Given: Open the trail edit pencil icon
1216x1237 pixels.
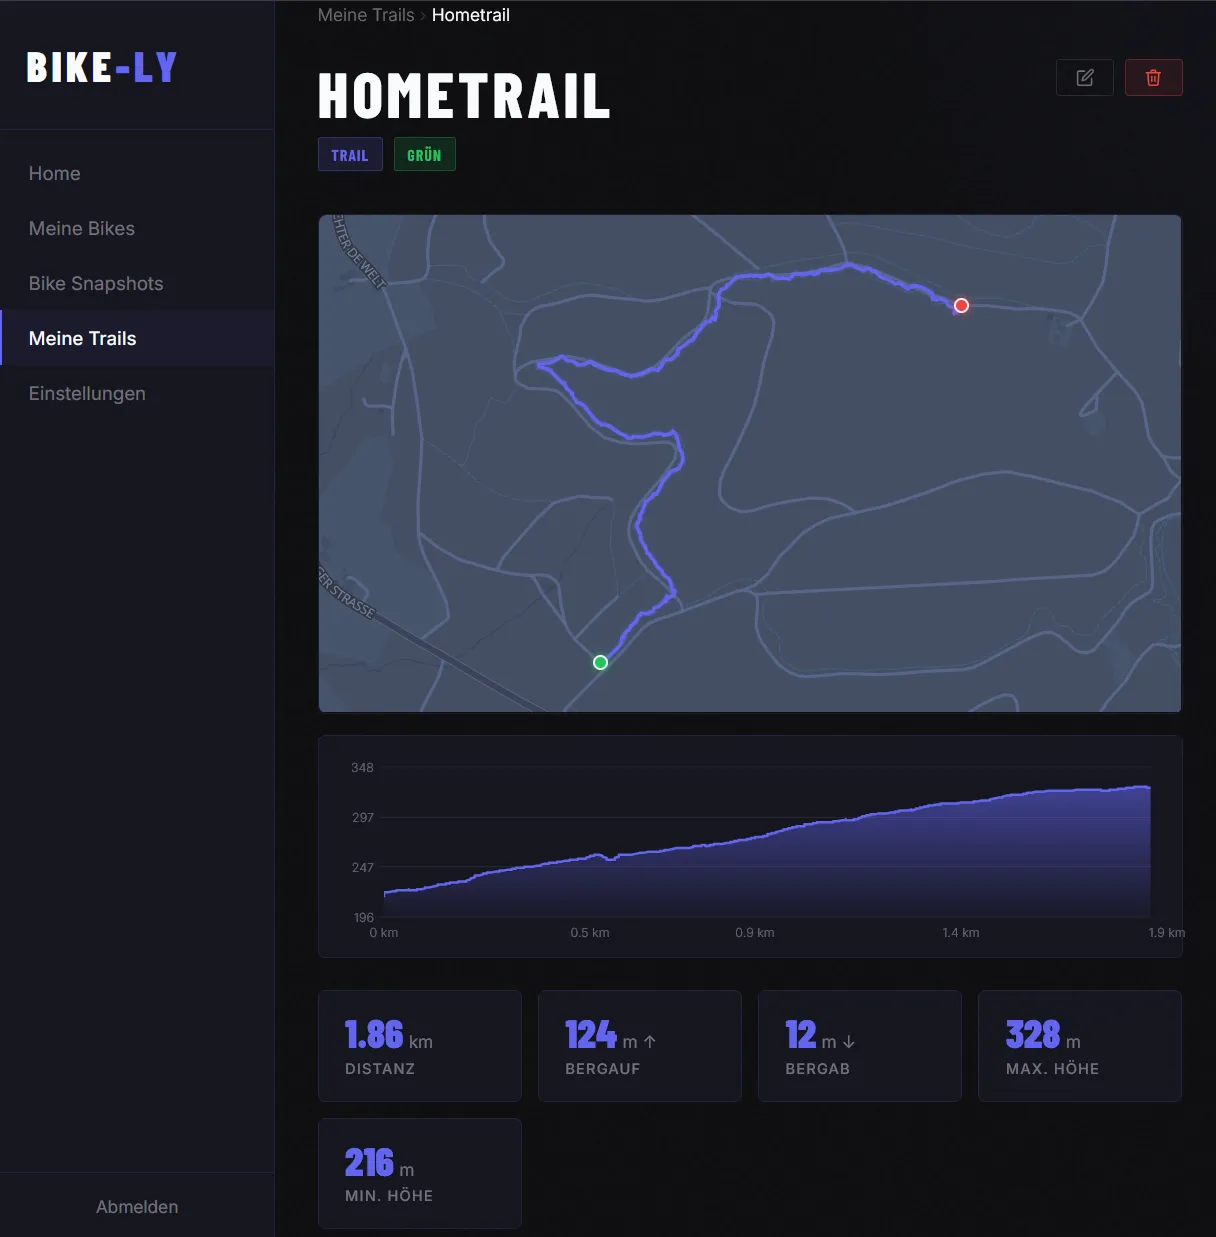Looking at the screenshot, I should click(1084, 77).
